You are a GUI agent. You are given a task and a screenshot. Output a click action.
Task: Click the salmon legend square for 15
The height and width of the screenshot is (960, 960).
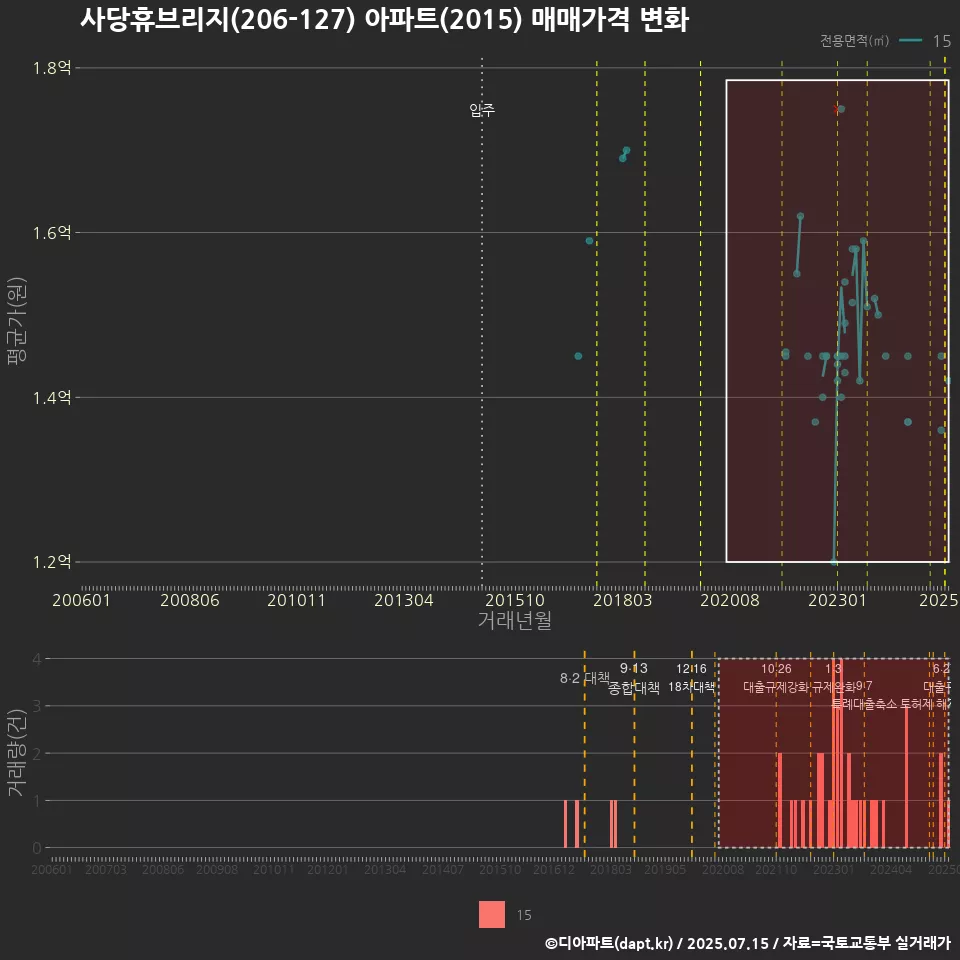(x=492, y=914)
